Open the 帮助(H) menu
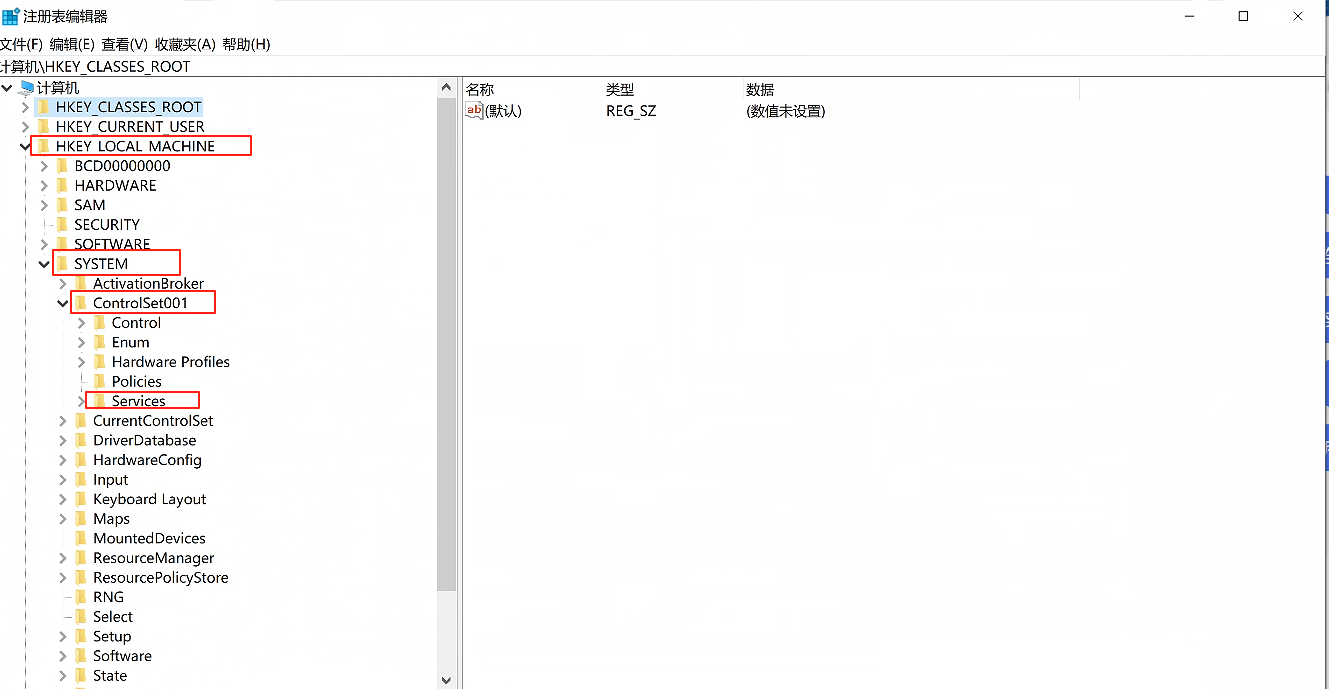The width and height of the screenshot is (1329, 689). [x=246, y=44]
